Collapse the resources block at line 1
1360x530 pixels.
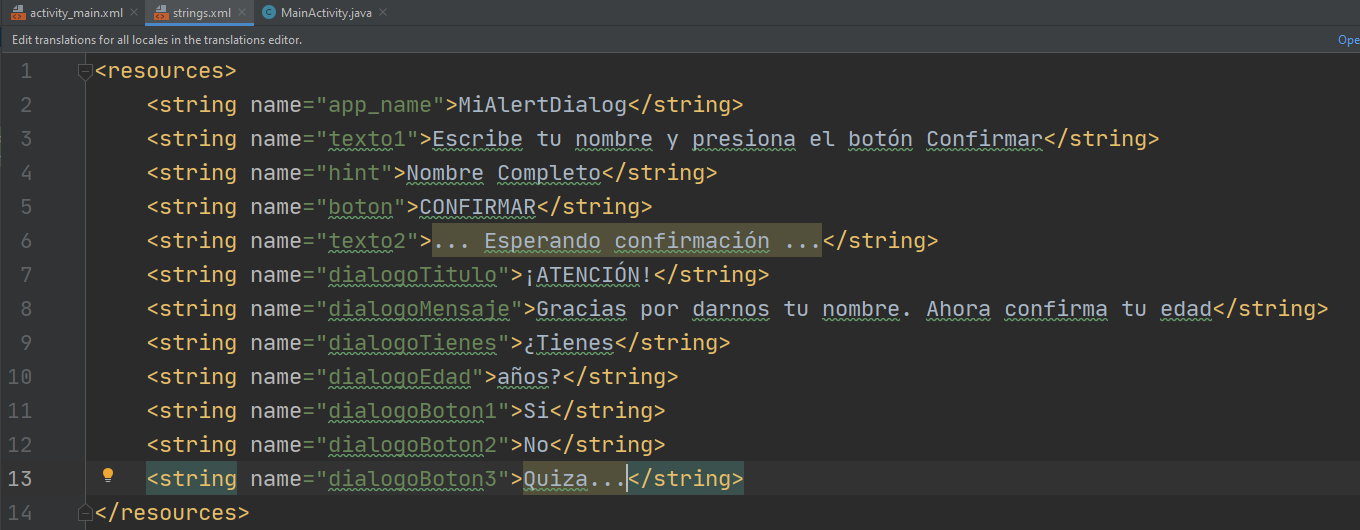click(85, 72)
